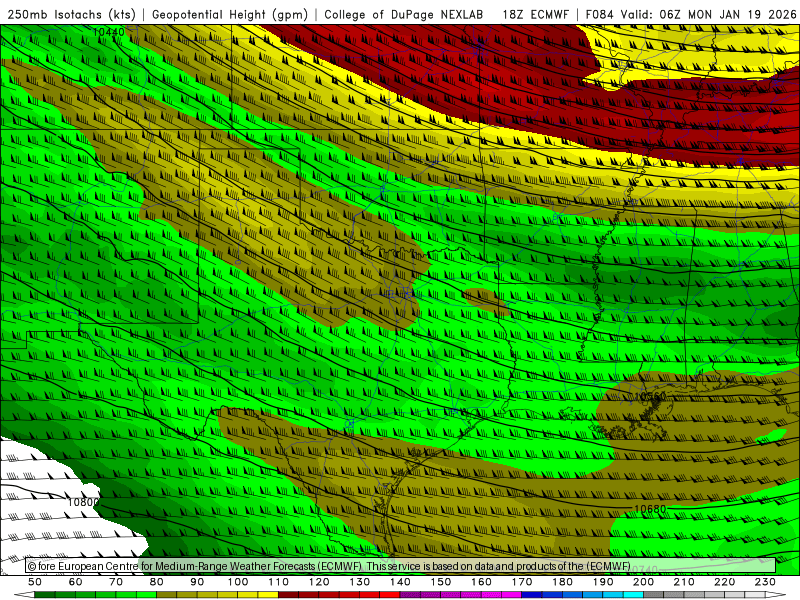This screenshot has width=800, height=600.
Task: Click the 200 value on color scale
Action: 644,582
